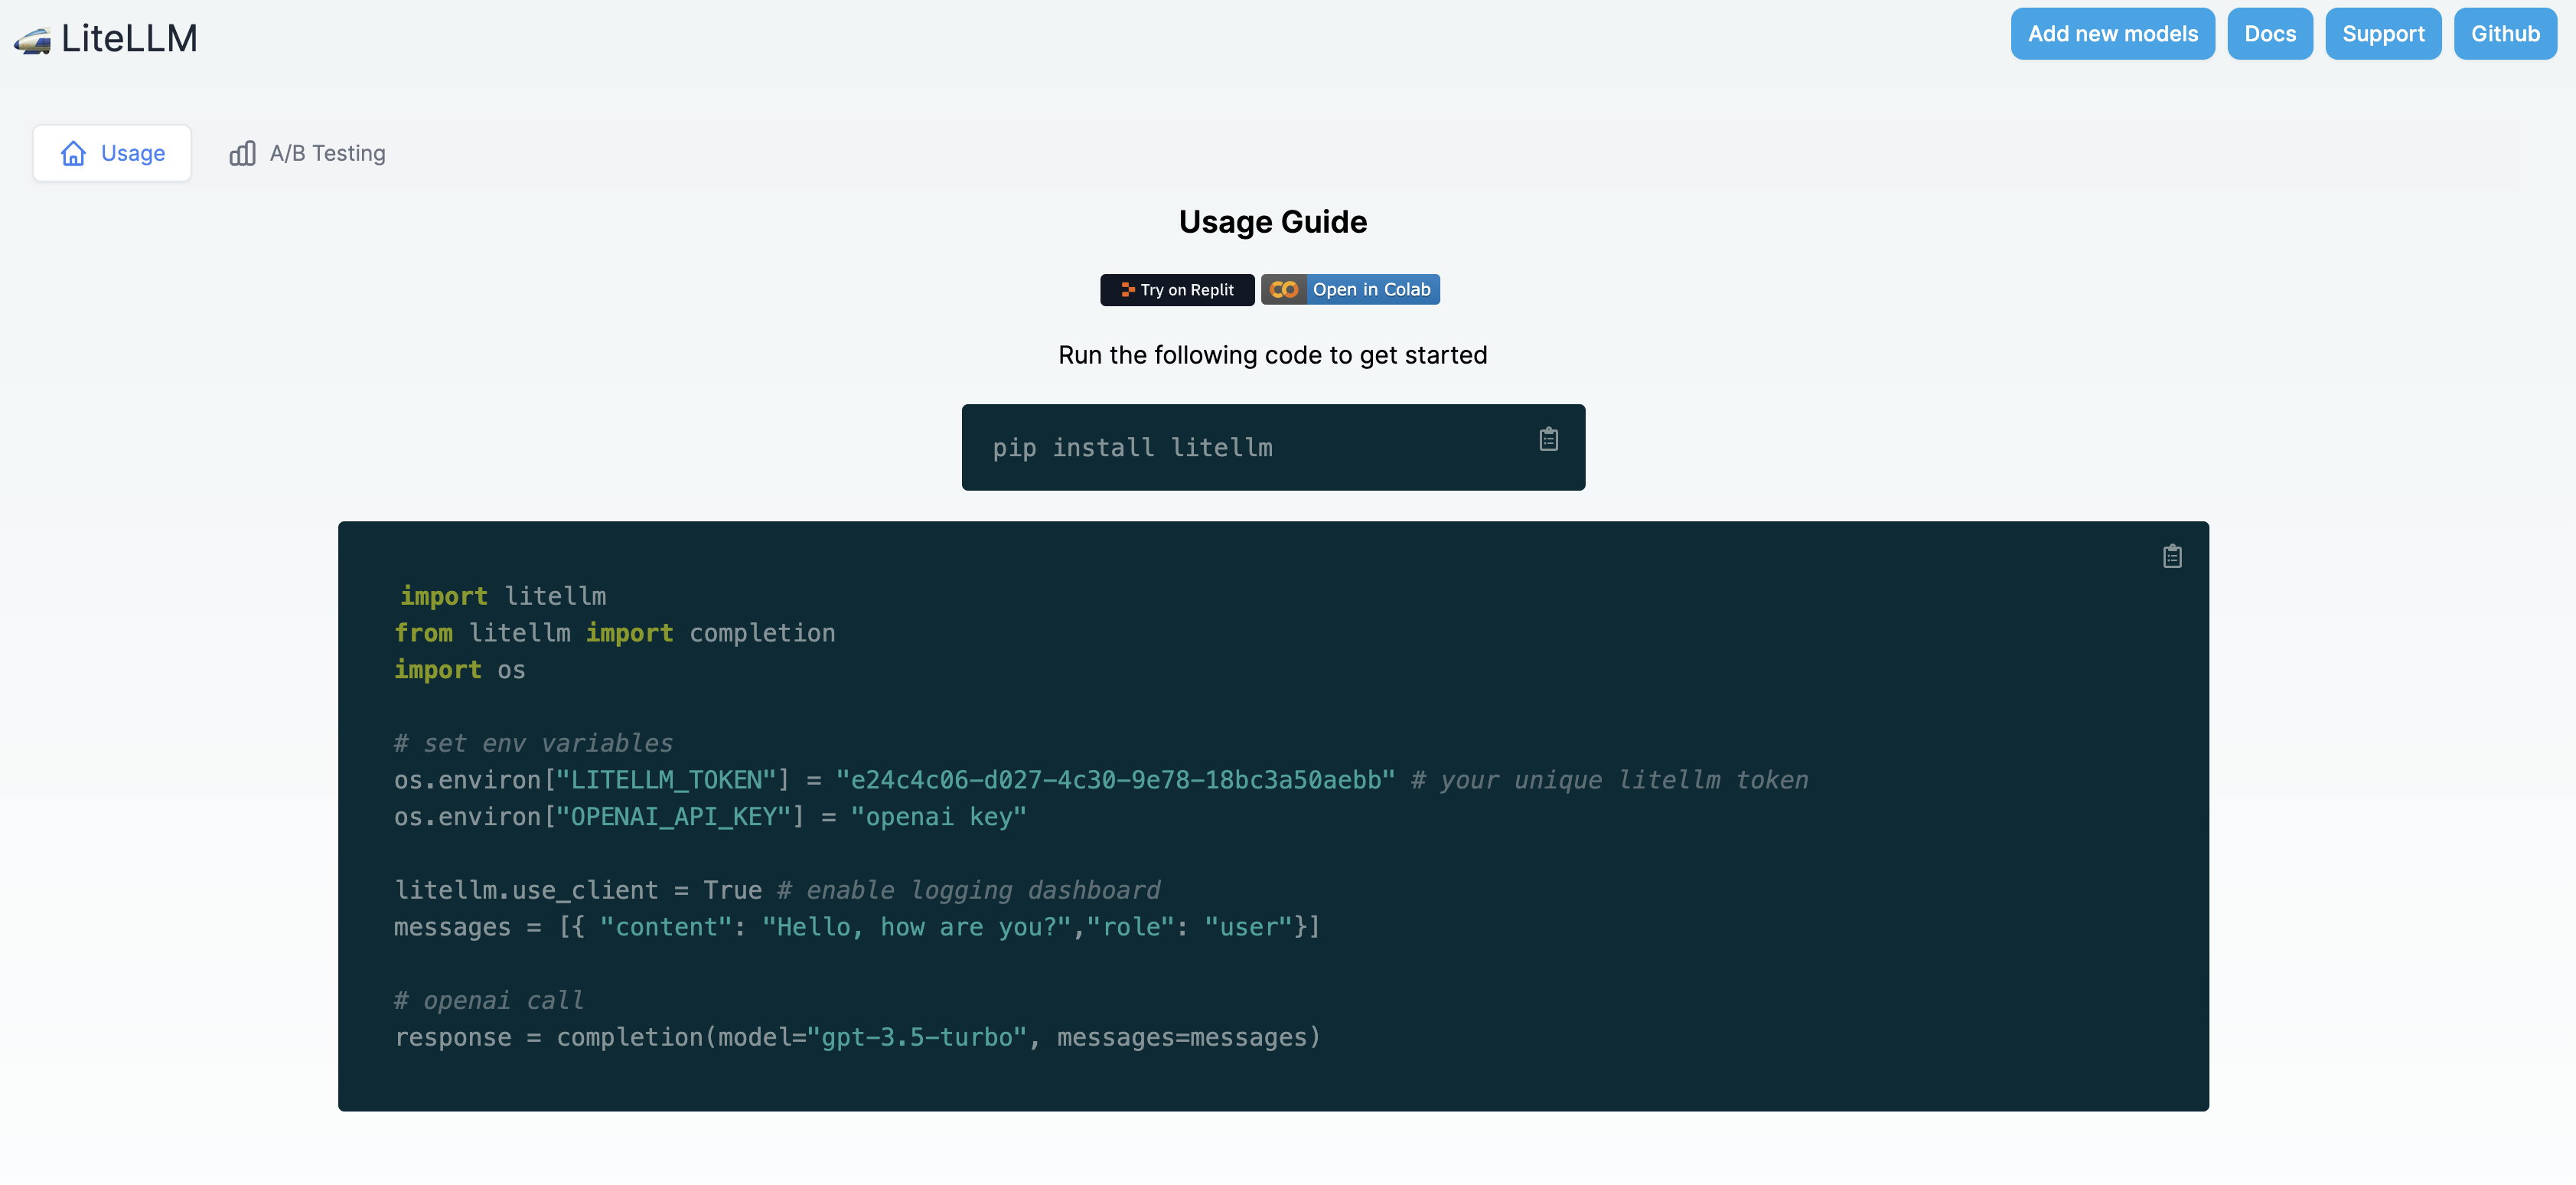Click the house icon on the Usage tab
Image resolution: width=2576 pixels, height=1185 pixels.
coord(73,153)
